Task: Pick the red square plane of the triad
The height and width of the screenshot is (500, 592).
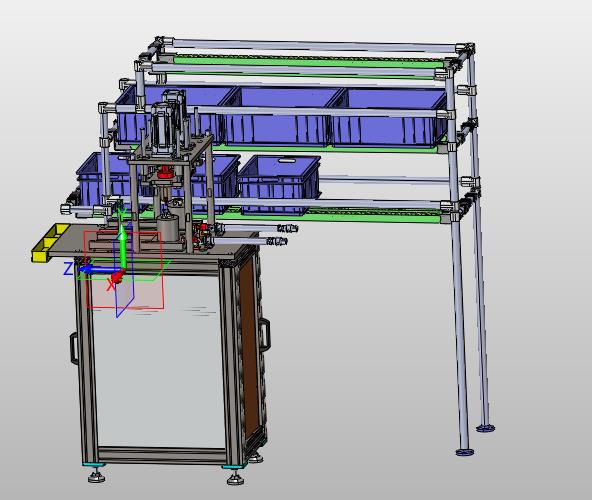Action: pyautogui.click(x=125, y=270)
